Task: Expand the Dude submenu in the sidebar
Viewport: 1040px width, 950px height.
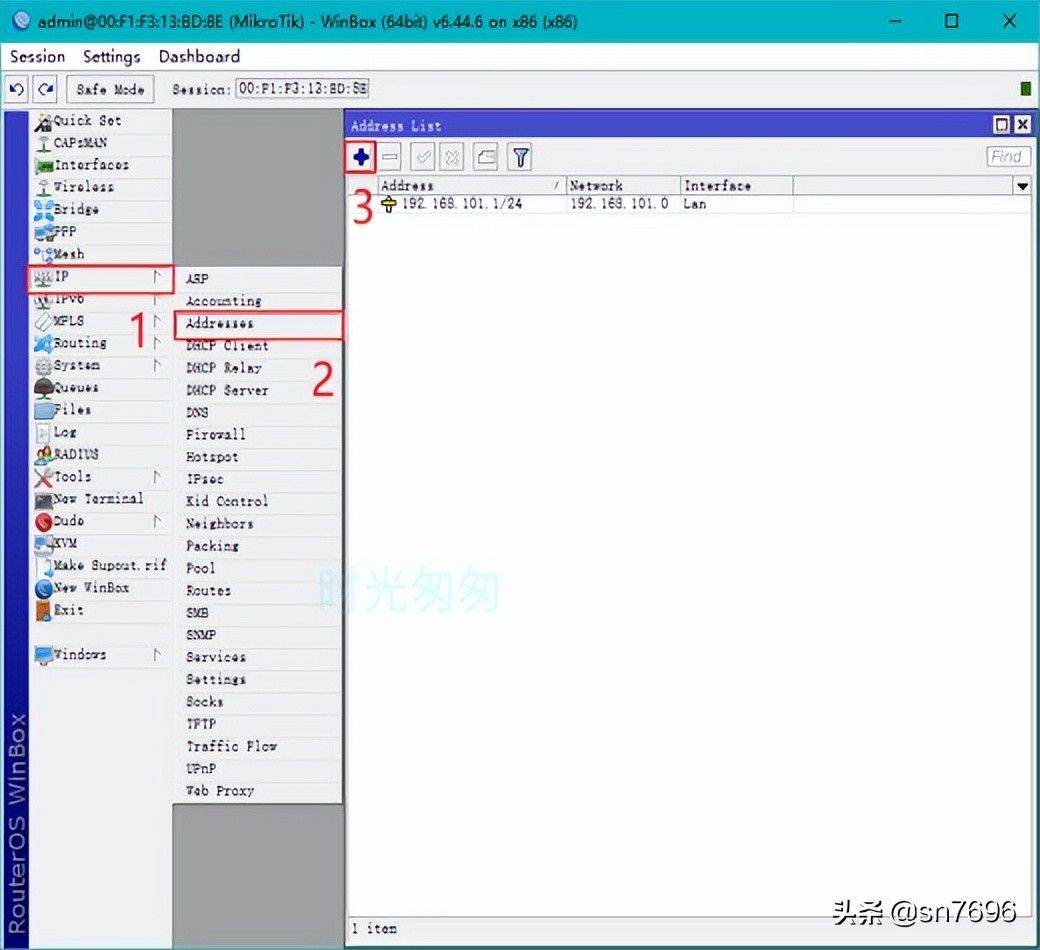Action: click(x=101, y=521)
